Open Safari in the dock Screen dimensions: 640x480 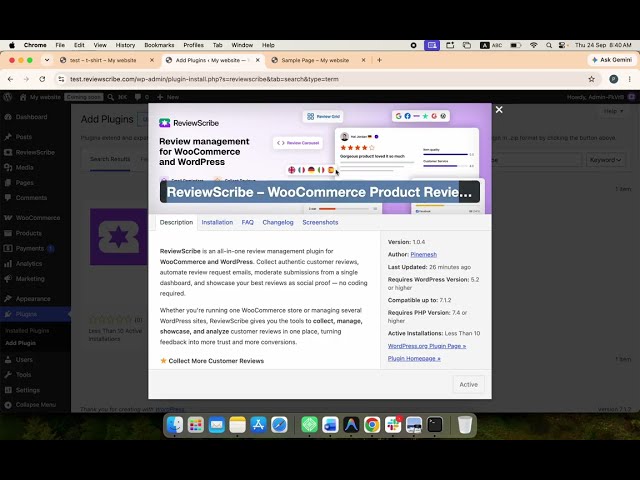pos(279,425)
